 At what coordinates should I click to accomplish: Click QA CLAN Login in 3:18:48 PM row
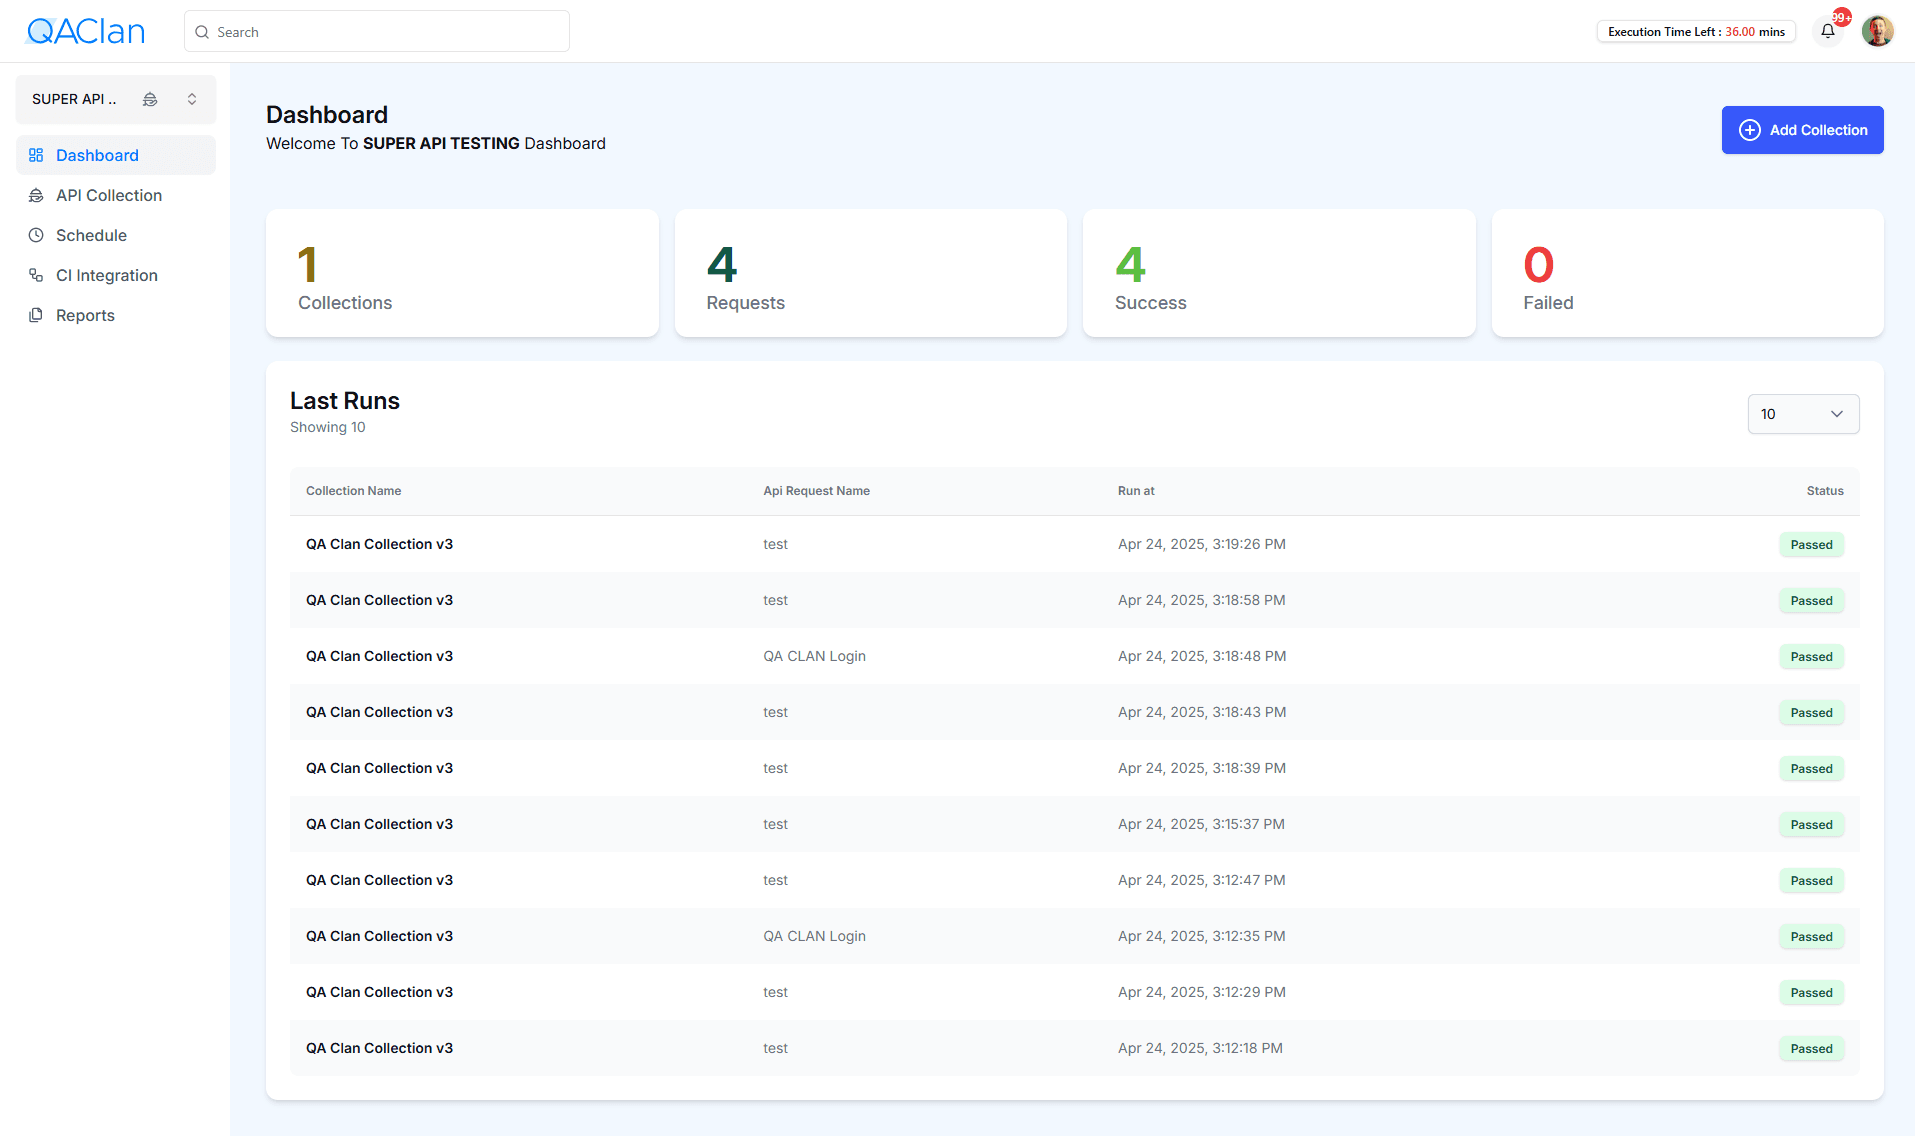click(x=814, y=656)
